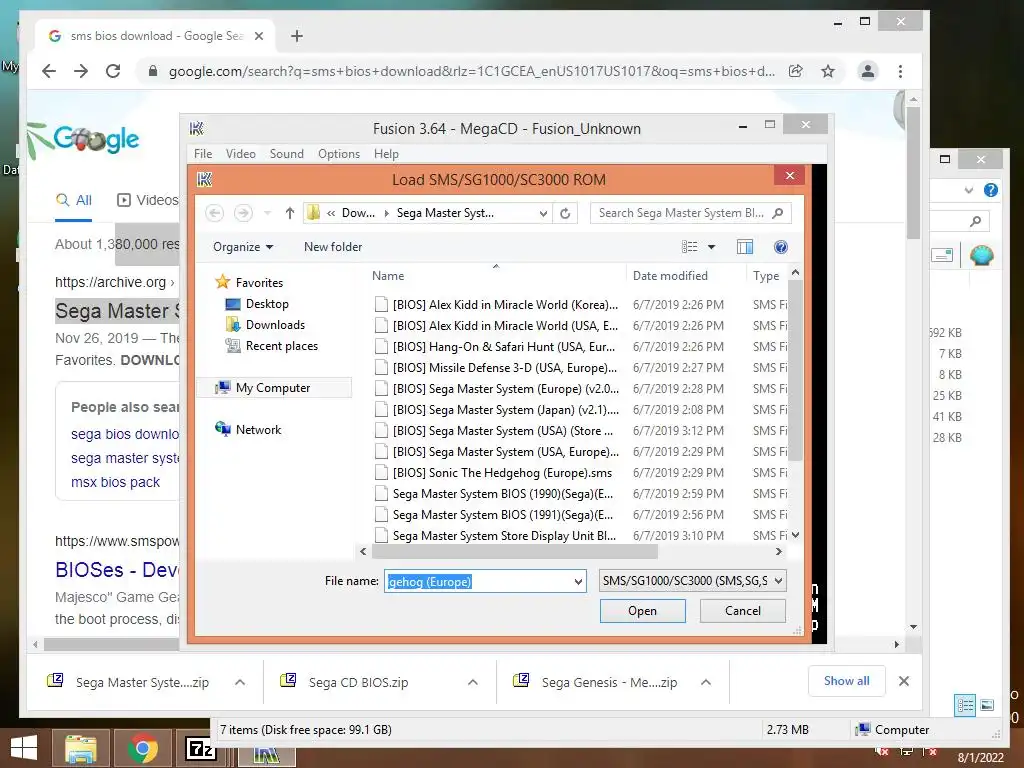1024x768 pixels.
Task: Click the search icon in the background Explorer window
Action: coord(976,221)
